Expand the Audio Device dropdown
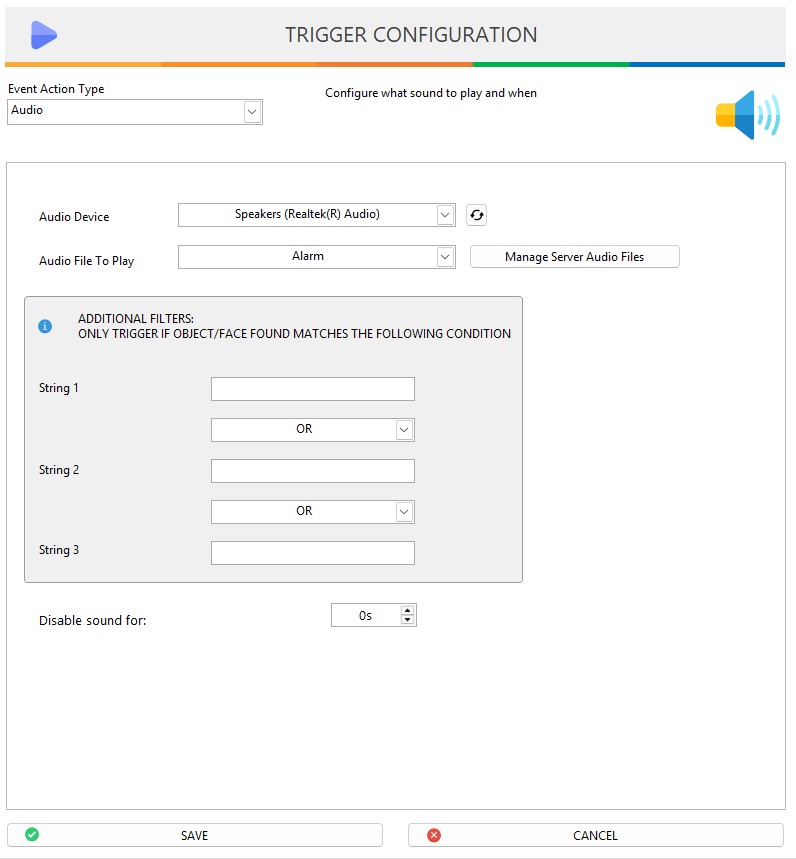796x859 pixels. click(445, 214)
